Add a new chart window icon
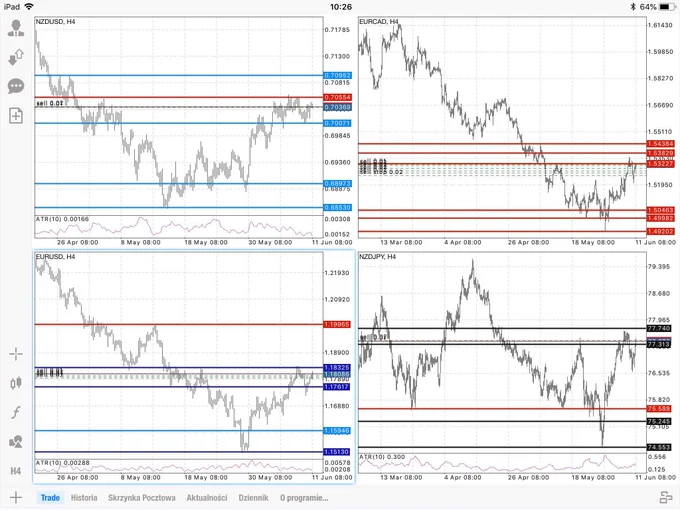This screenshot has height=510, width=680. (x=16, y=116)
